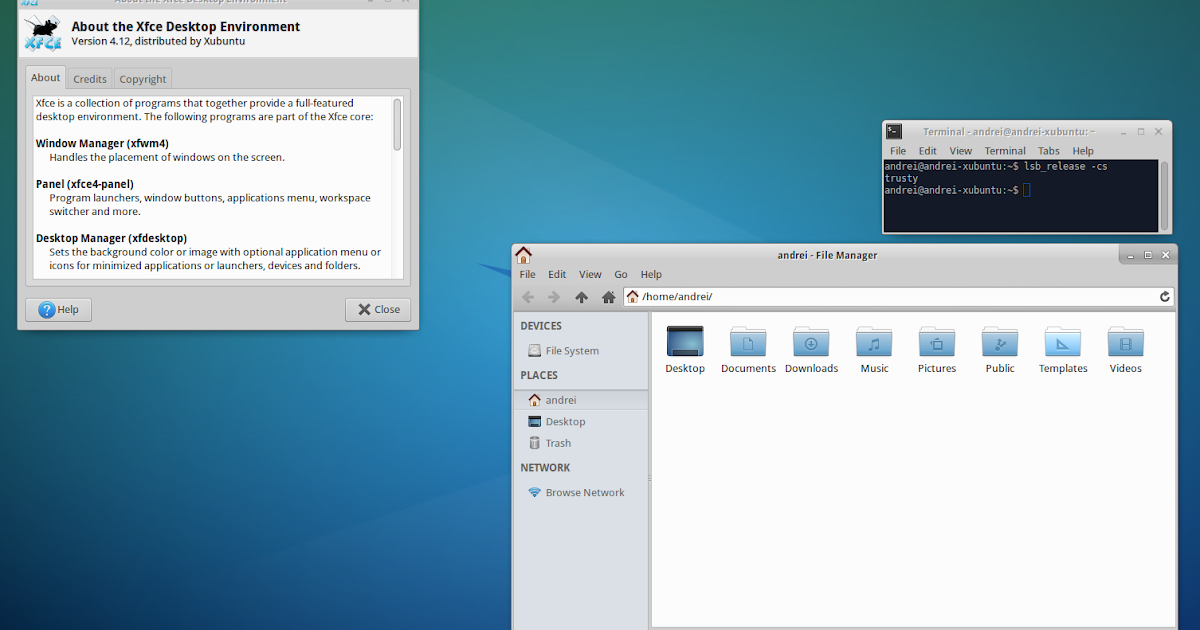Reload the current folder view
The image size is (1200, 630).
click(1164, 296)
